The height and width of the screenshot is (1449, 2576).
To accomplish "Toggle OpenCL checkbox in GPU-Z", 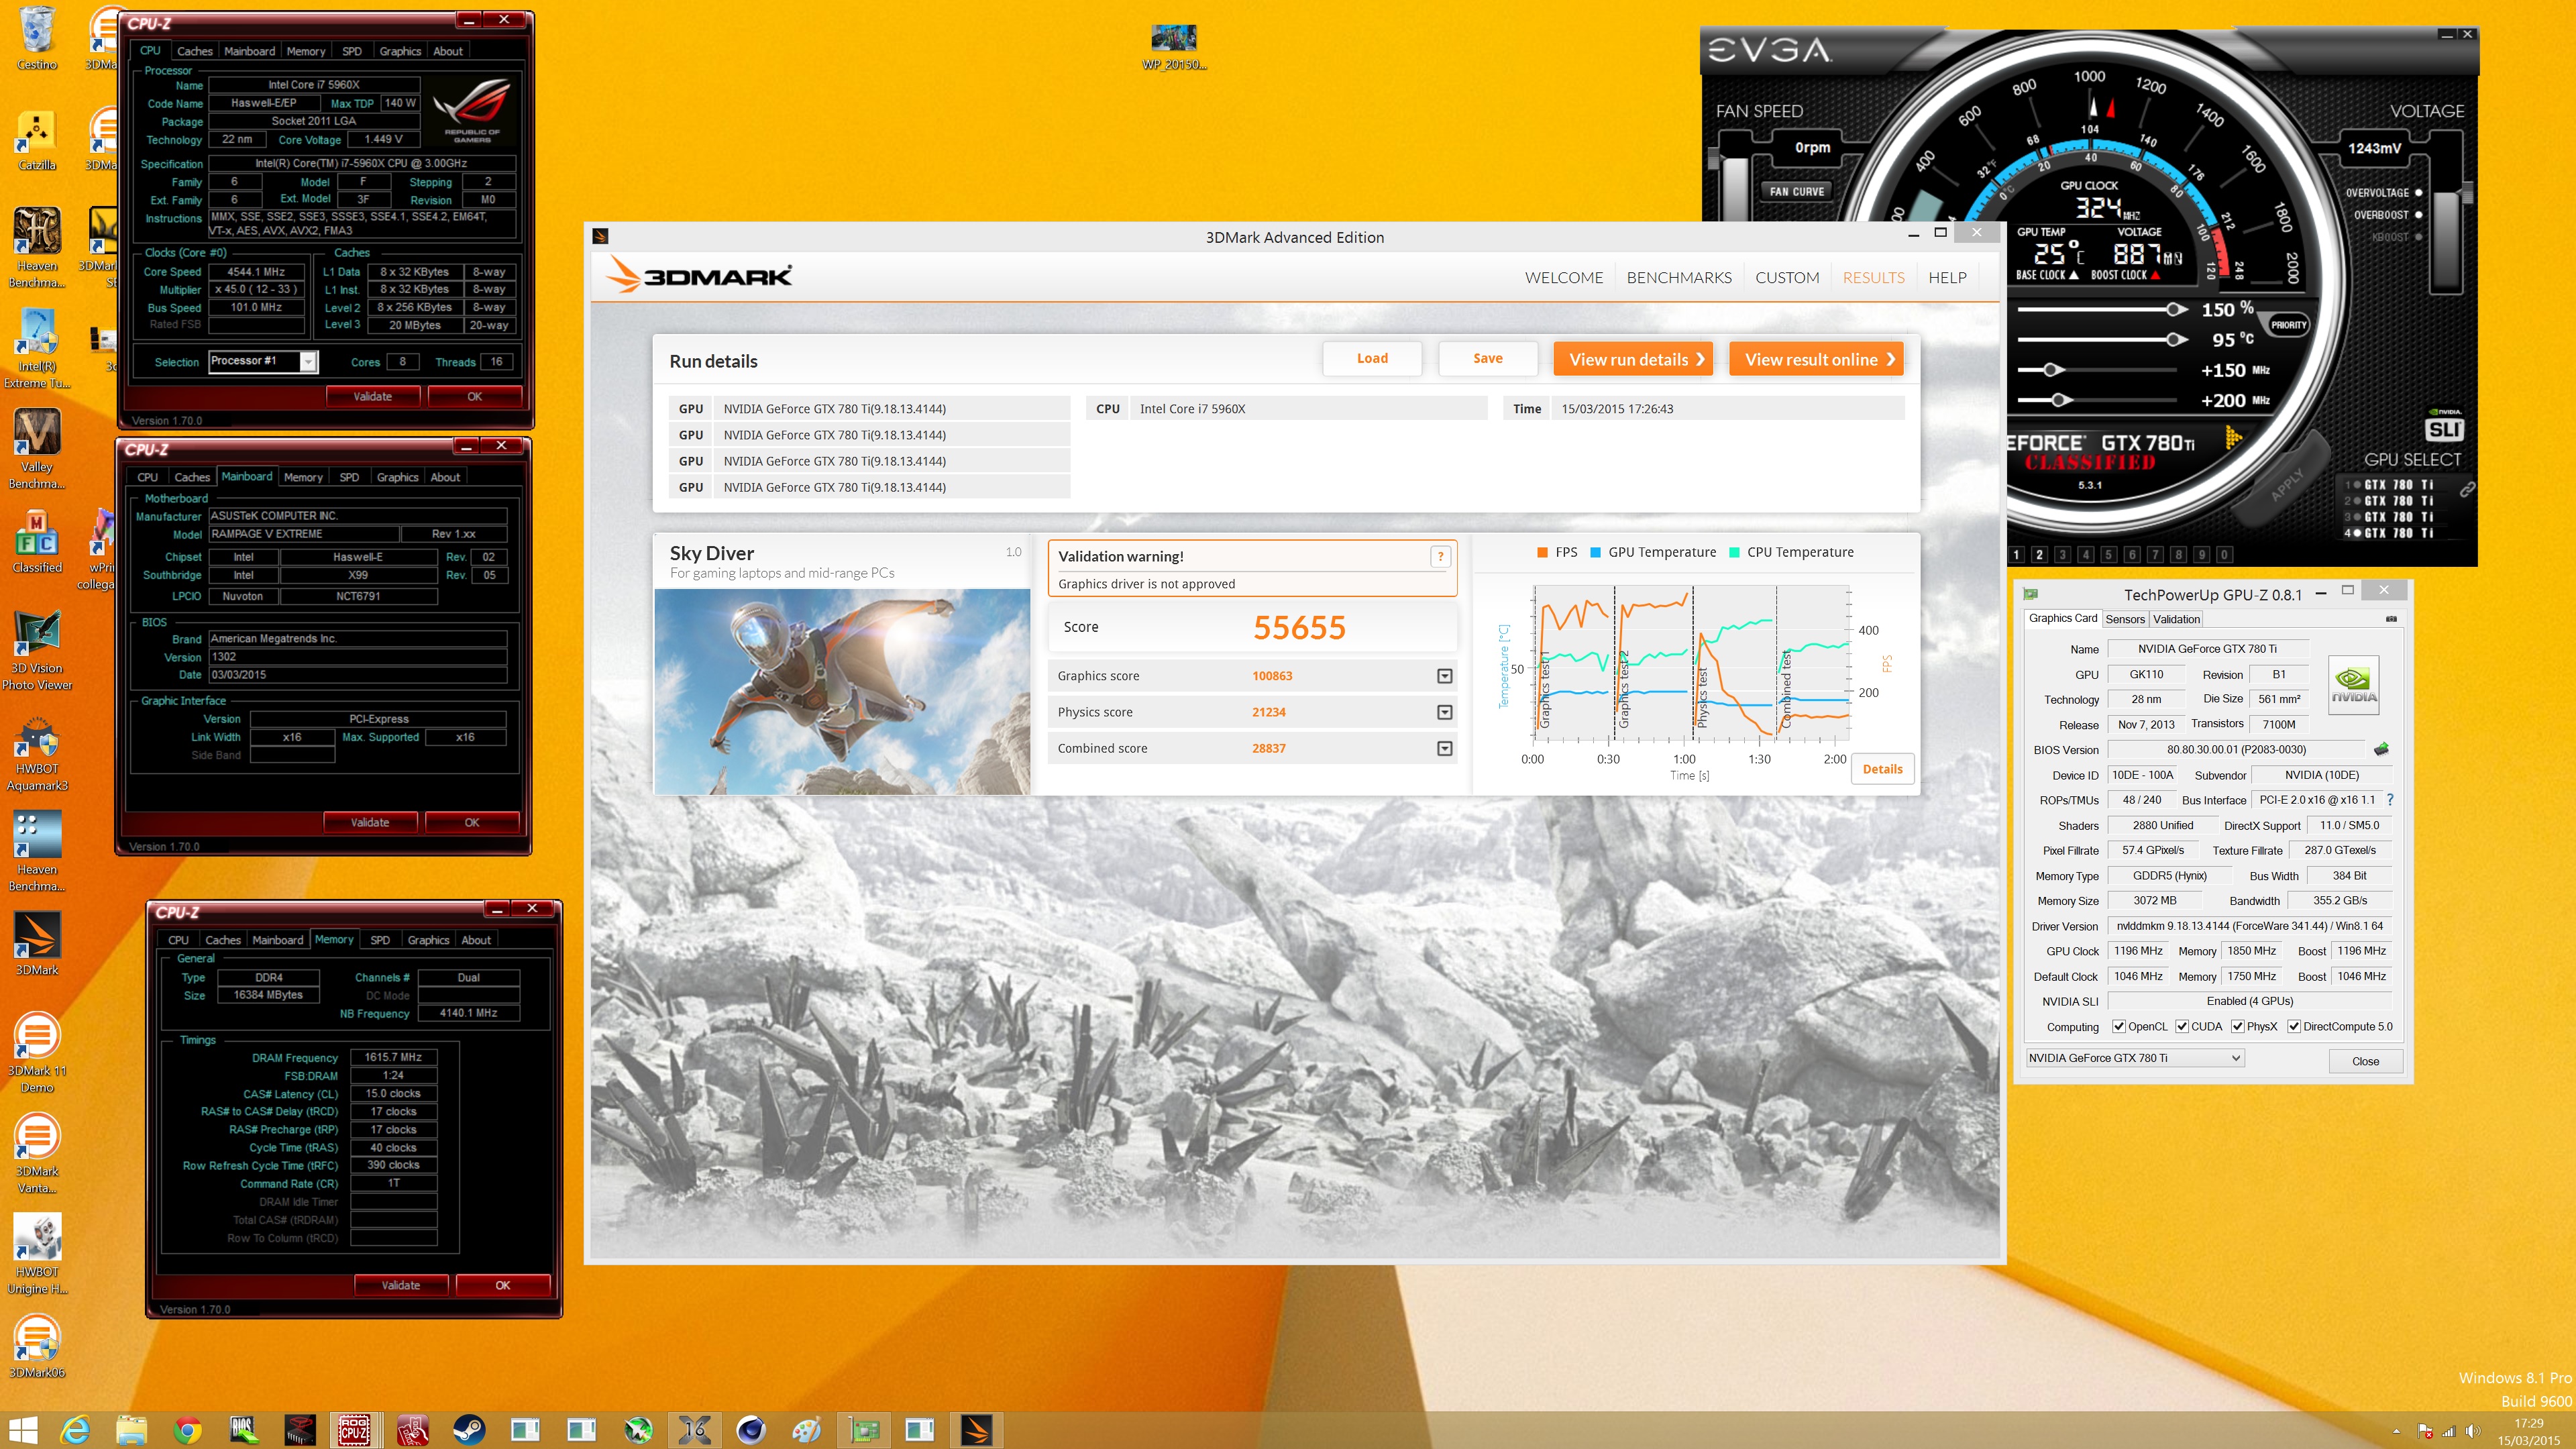I will (x=2118, y=1026).
